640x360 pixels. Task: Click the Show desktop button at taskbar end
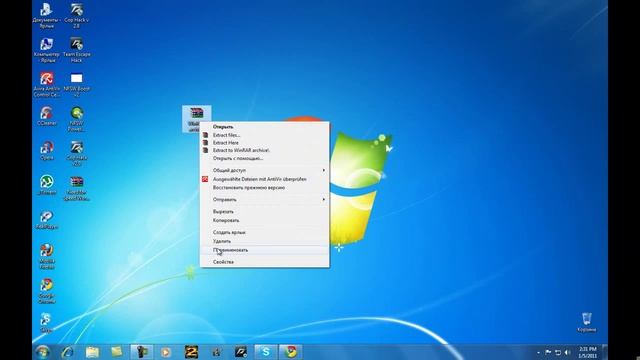[x=605, y=352]
